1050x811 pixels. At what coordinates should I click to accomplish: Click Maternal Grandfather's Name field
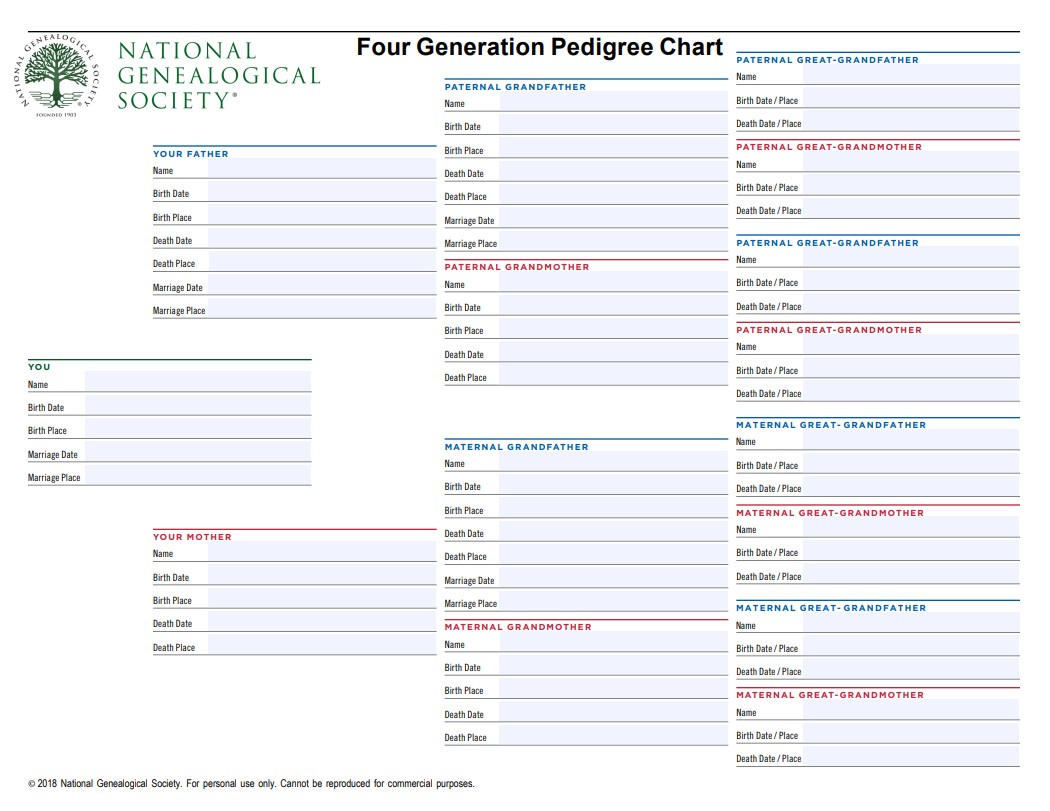click(x=613, y=461)
